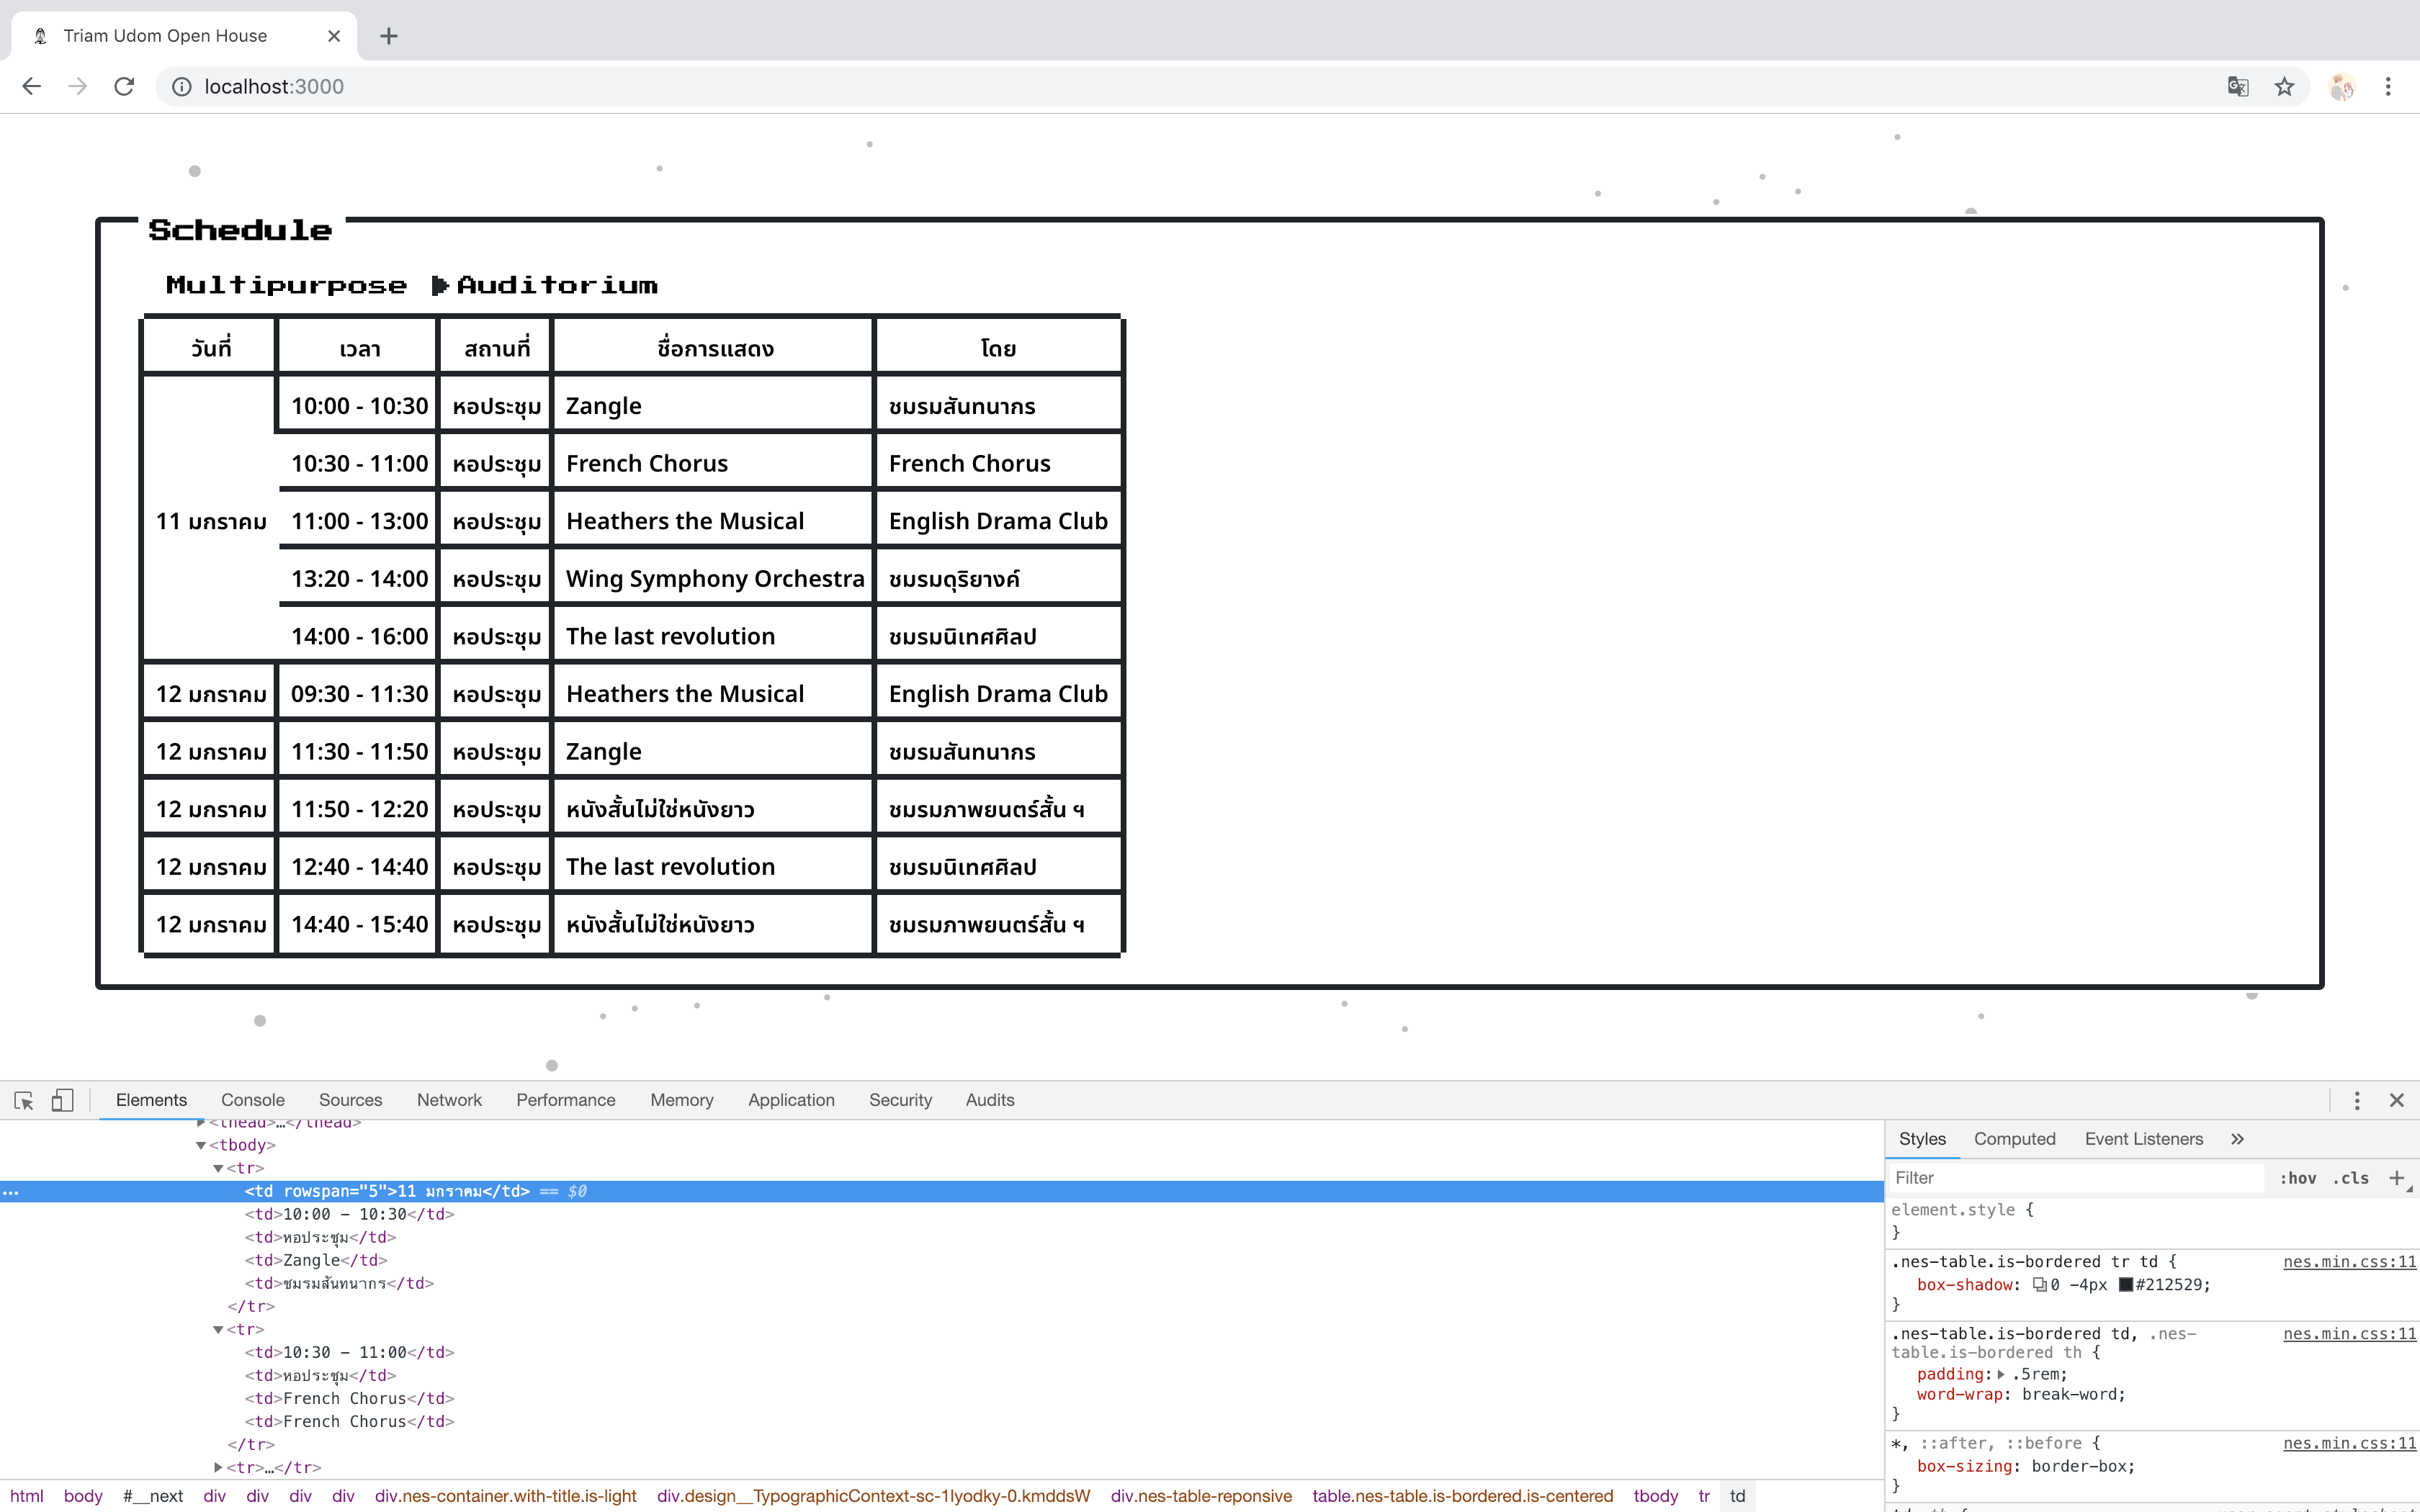Viewport: 2420px width, 1512px height.
Task: Add new style rule plus icon
Action: pos(2397,1178)
